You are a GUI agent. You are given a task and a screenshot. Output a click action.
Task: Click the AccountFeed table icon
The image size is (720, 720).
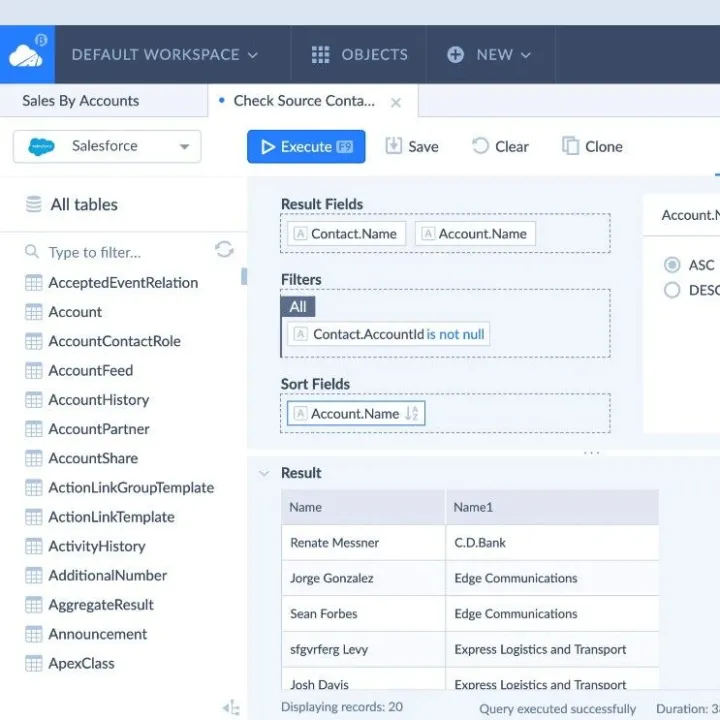point(34,371)
